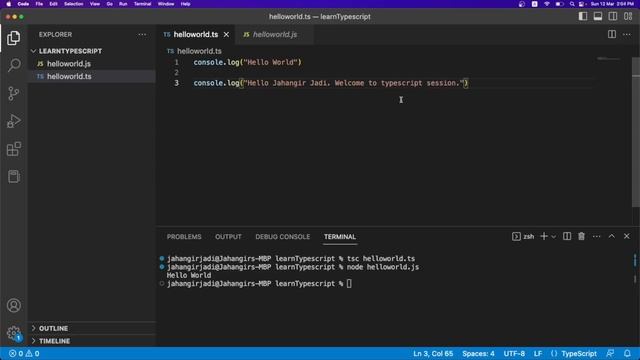
Task: Open terminal panel more actions ellipsis
Action: [x=596, y=236]
